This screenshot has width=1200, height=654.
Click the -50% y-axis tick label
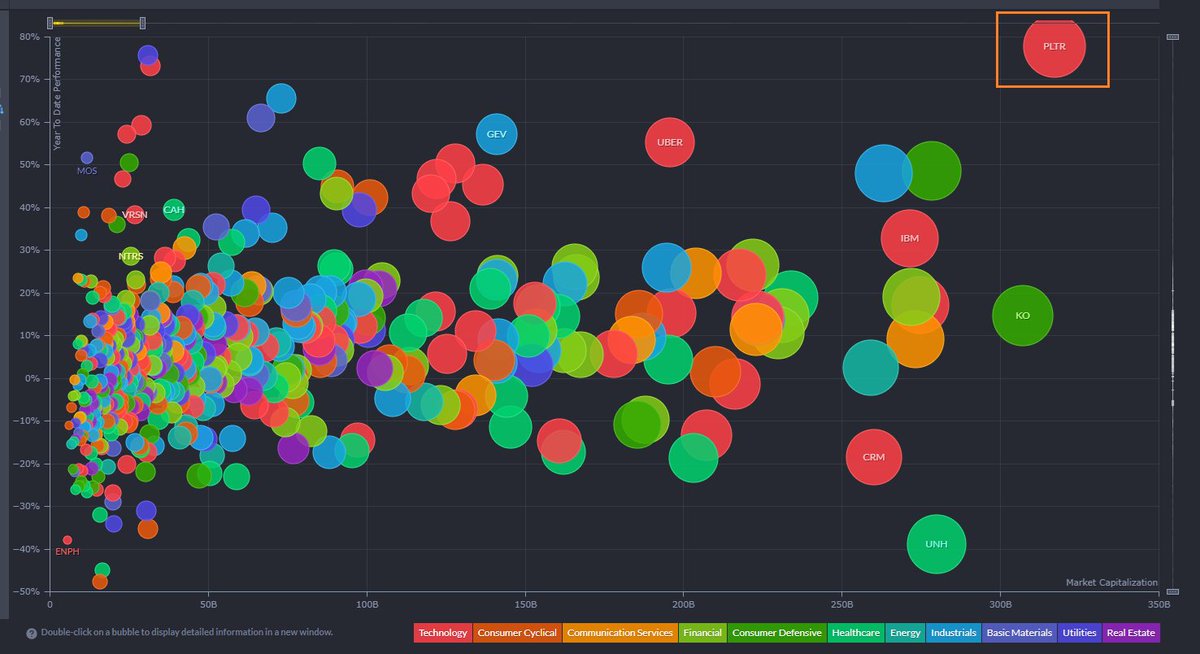click(x=27, y=592)
